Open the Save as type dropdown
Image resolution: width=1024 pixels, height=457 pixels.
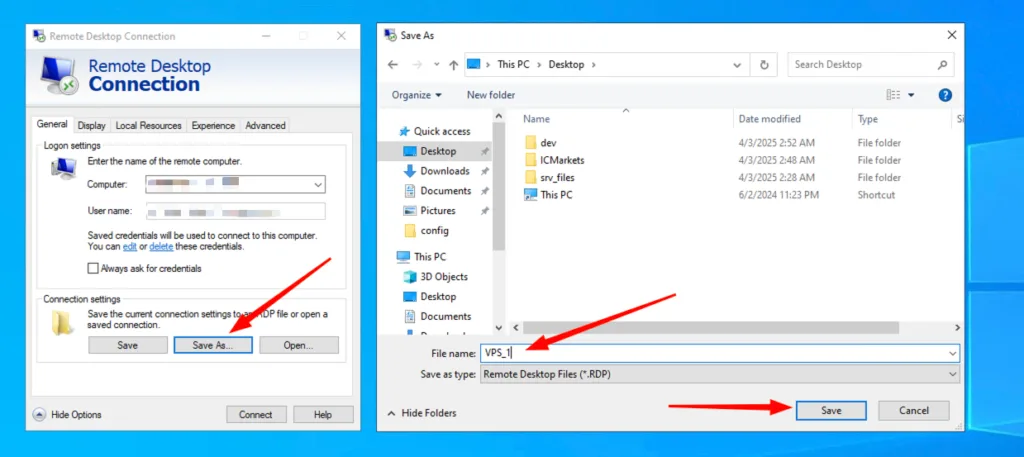(x=950, y=374)
